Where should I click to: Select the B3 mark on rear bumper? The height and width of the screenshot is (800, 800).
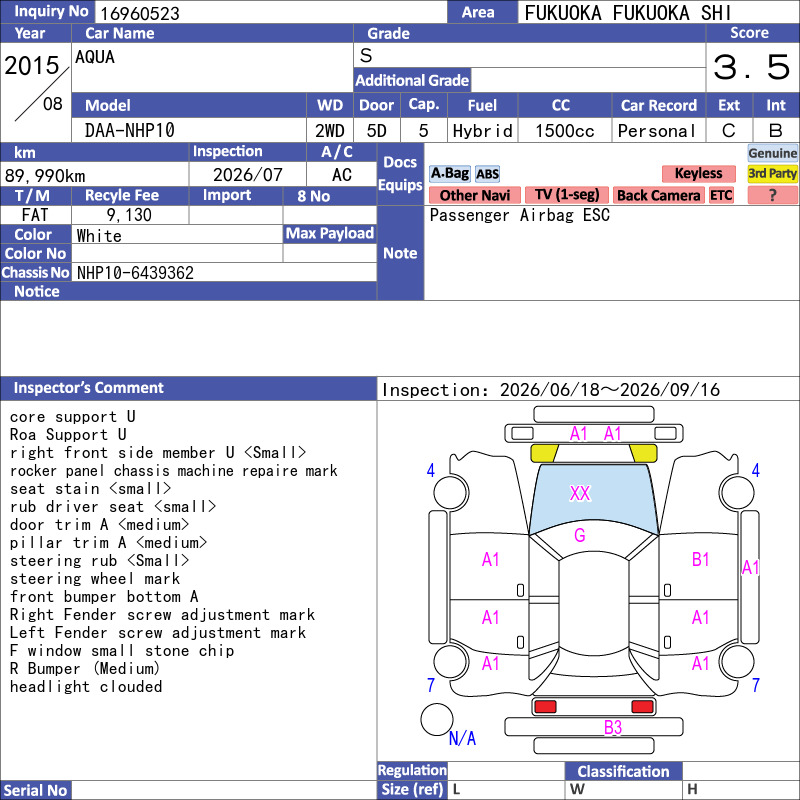pyautogui.click(x=613, y=727)
